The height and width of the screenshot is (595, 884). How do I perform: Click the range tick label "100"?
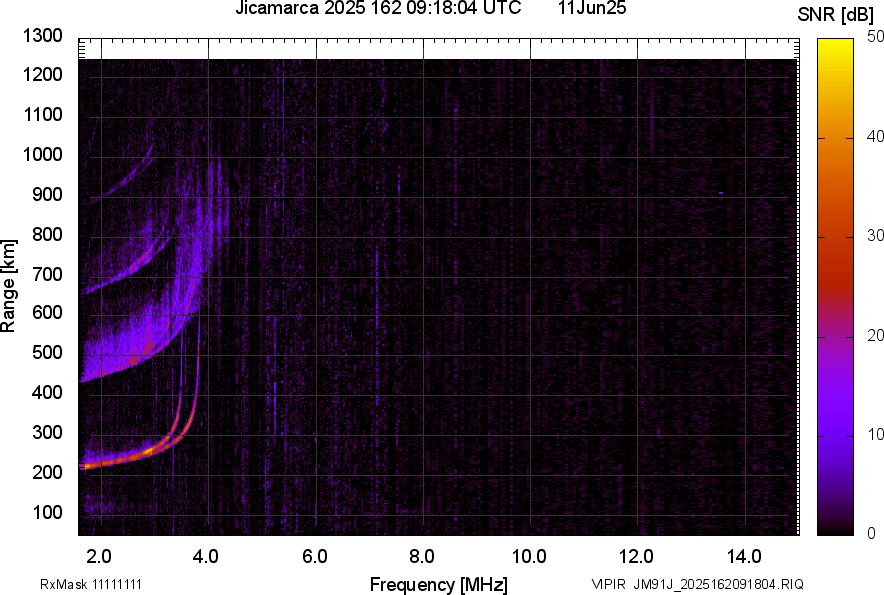click(x=47, y=512)
